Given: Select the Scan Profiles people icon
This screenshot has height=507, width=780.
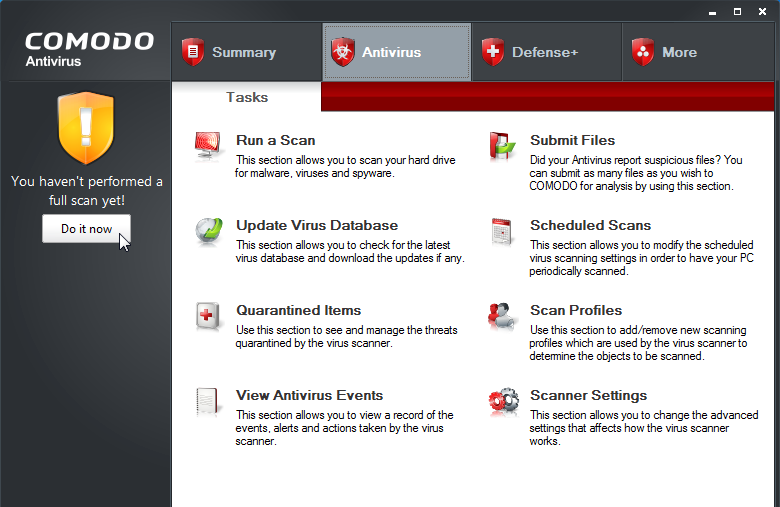Looking at the screenshot, I should (501, 315).
